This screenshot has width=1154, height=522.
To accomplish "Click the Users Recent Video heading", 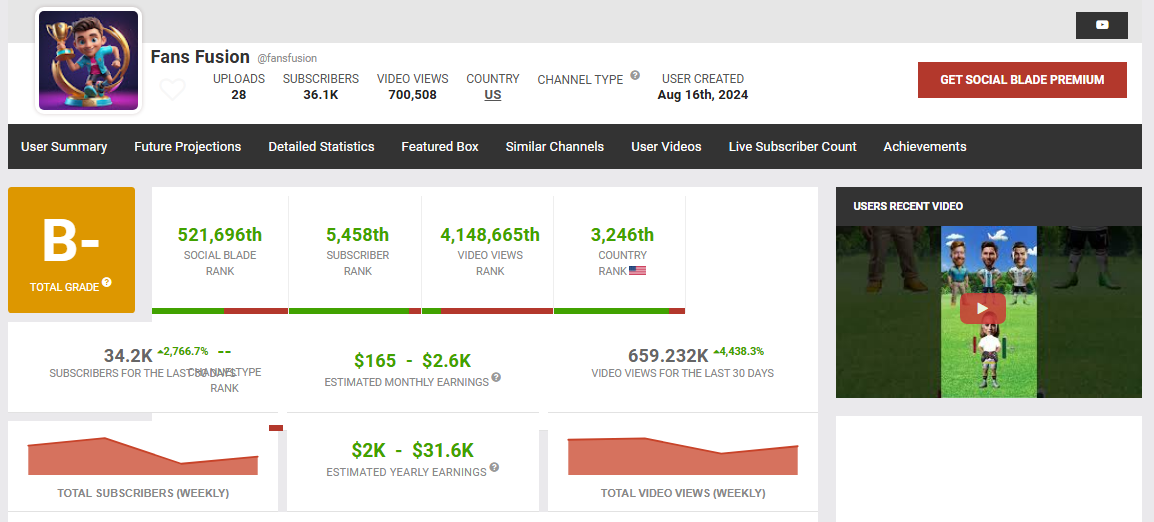I will click(x=908, y=206).
